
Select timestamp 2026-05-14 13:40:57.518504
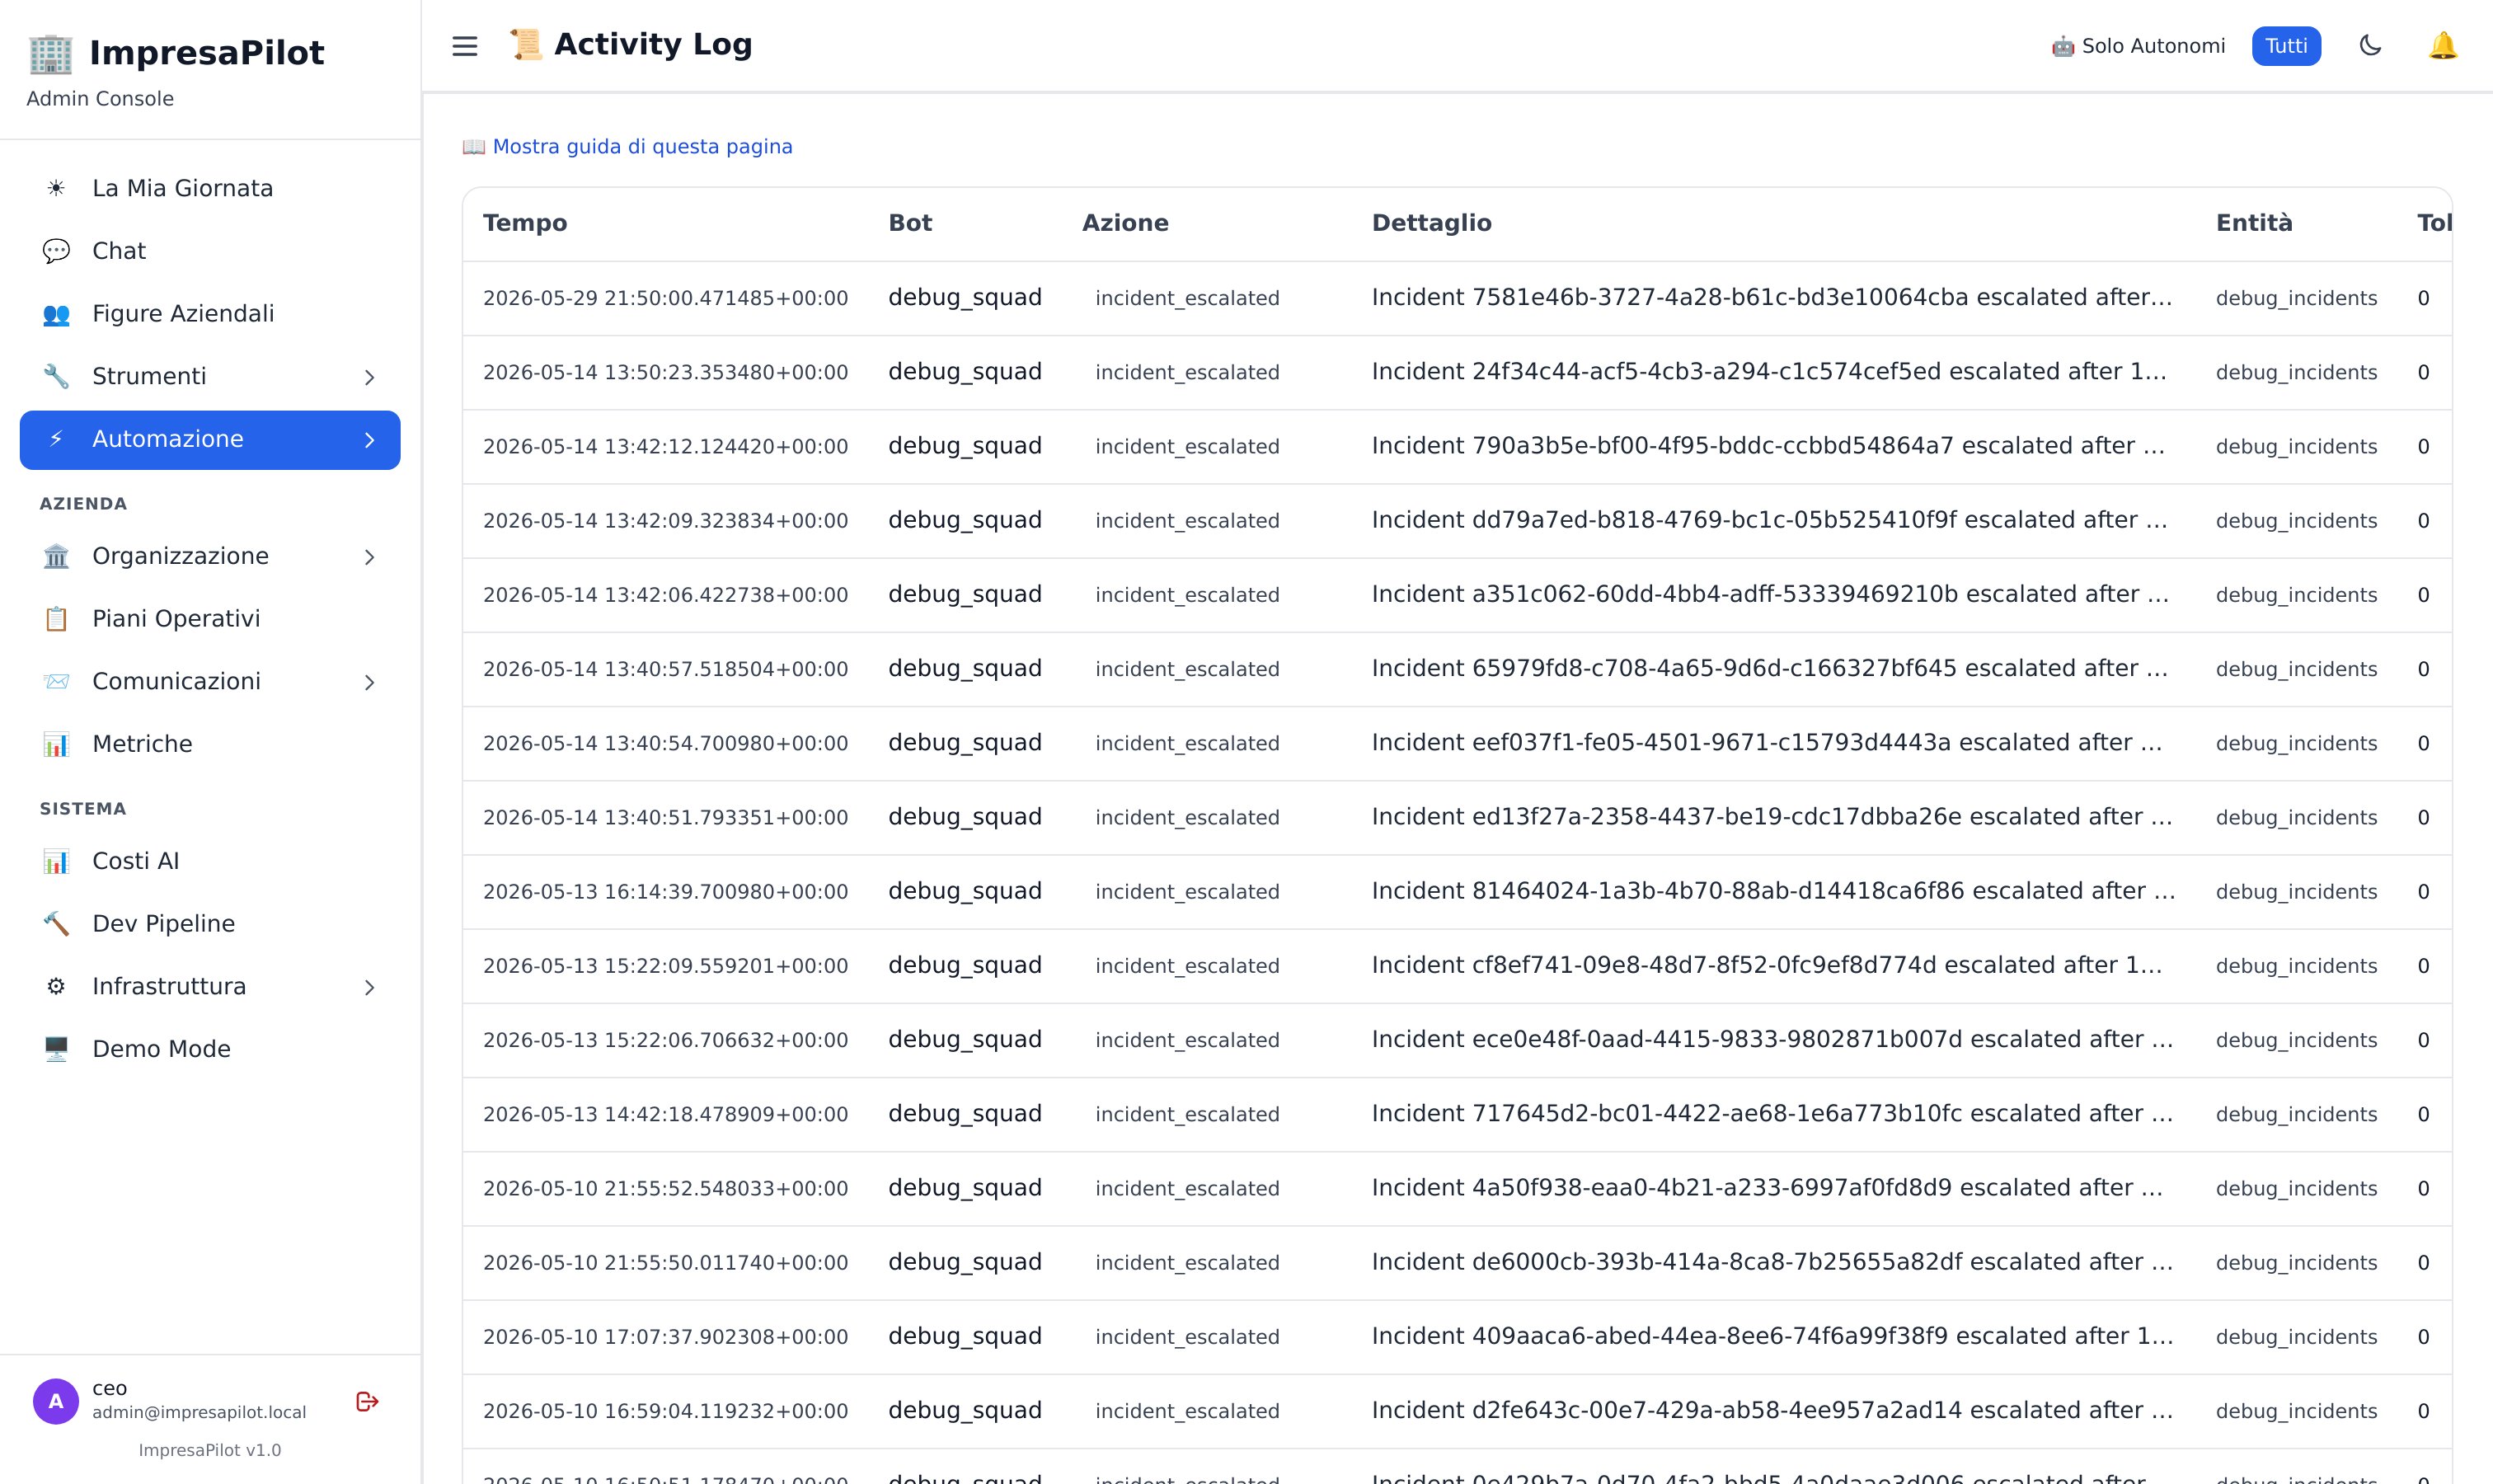(x=665, y=669)
